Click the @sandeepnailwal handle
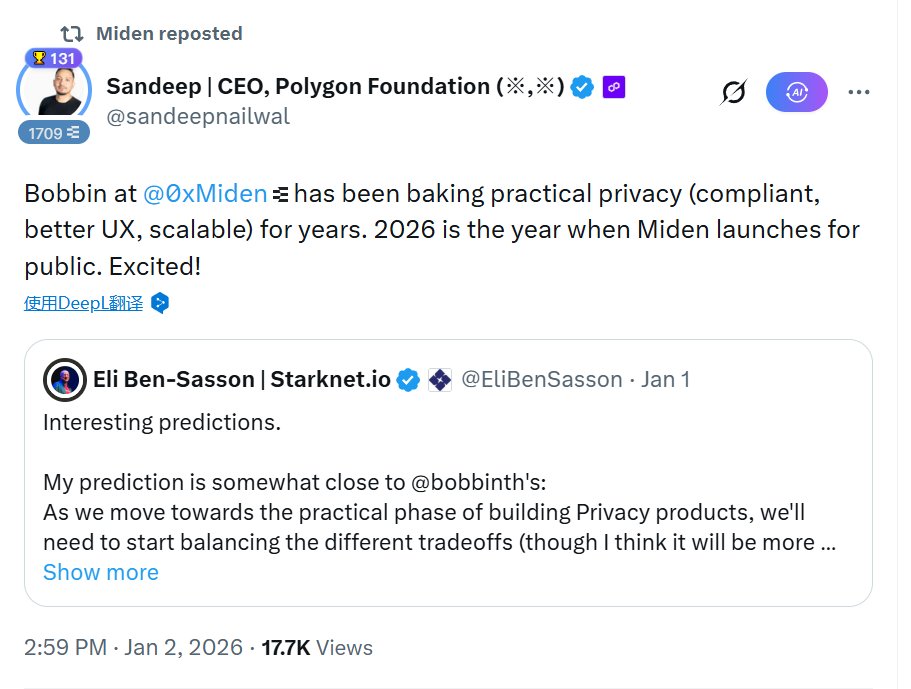Screen dimensions: 911x689 (x=198, y=117)
